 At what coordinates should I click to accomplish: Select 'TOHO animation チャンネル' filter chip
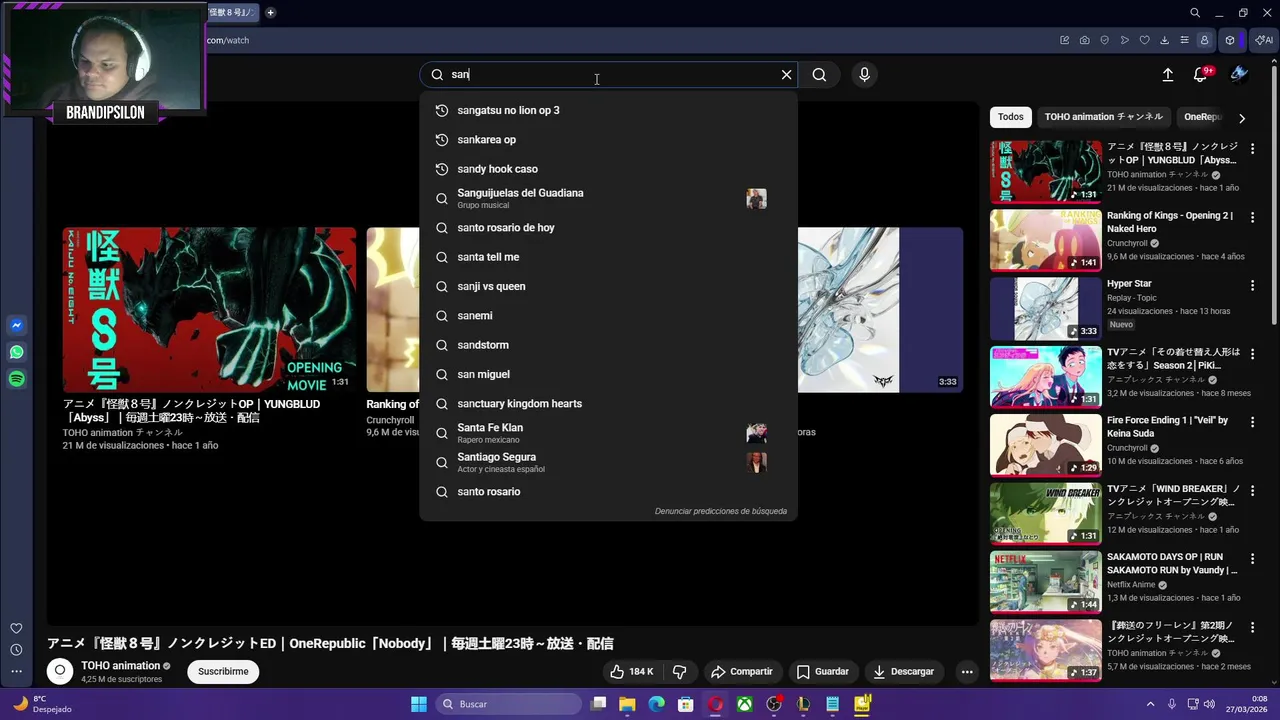click(1104, 117)
